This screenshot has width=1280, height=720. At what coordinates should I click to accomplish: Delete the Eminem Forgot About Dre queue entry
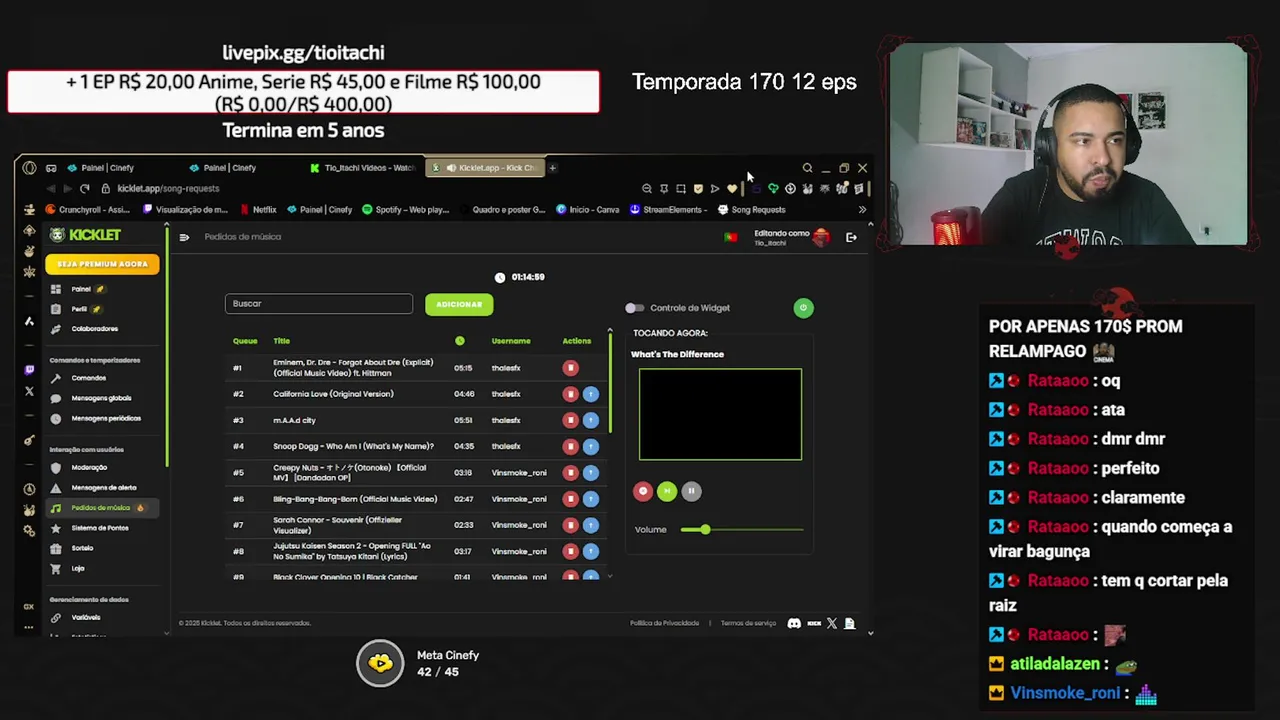click(571, 368)
